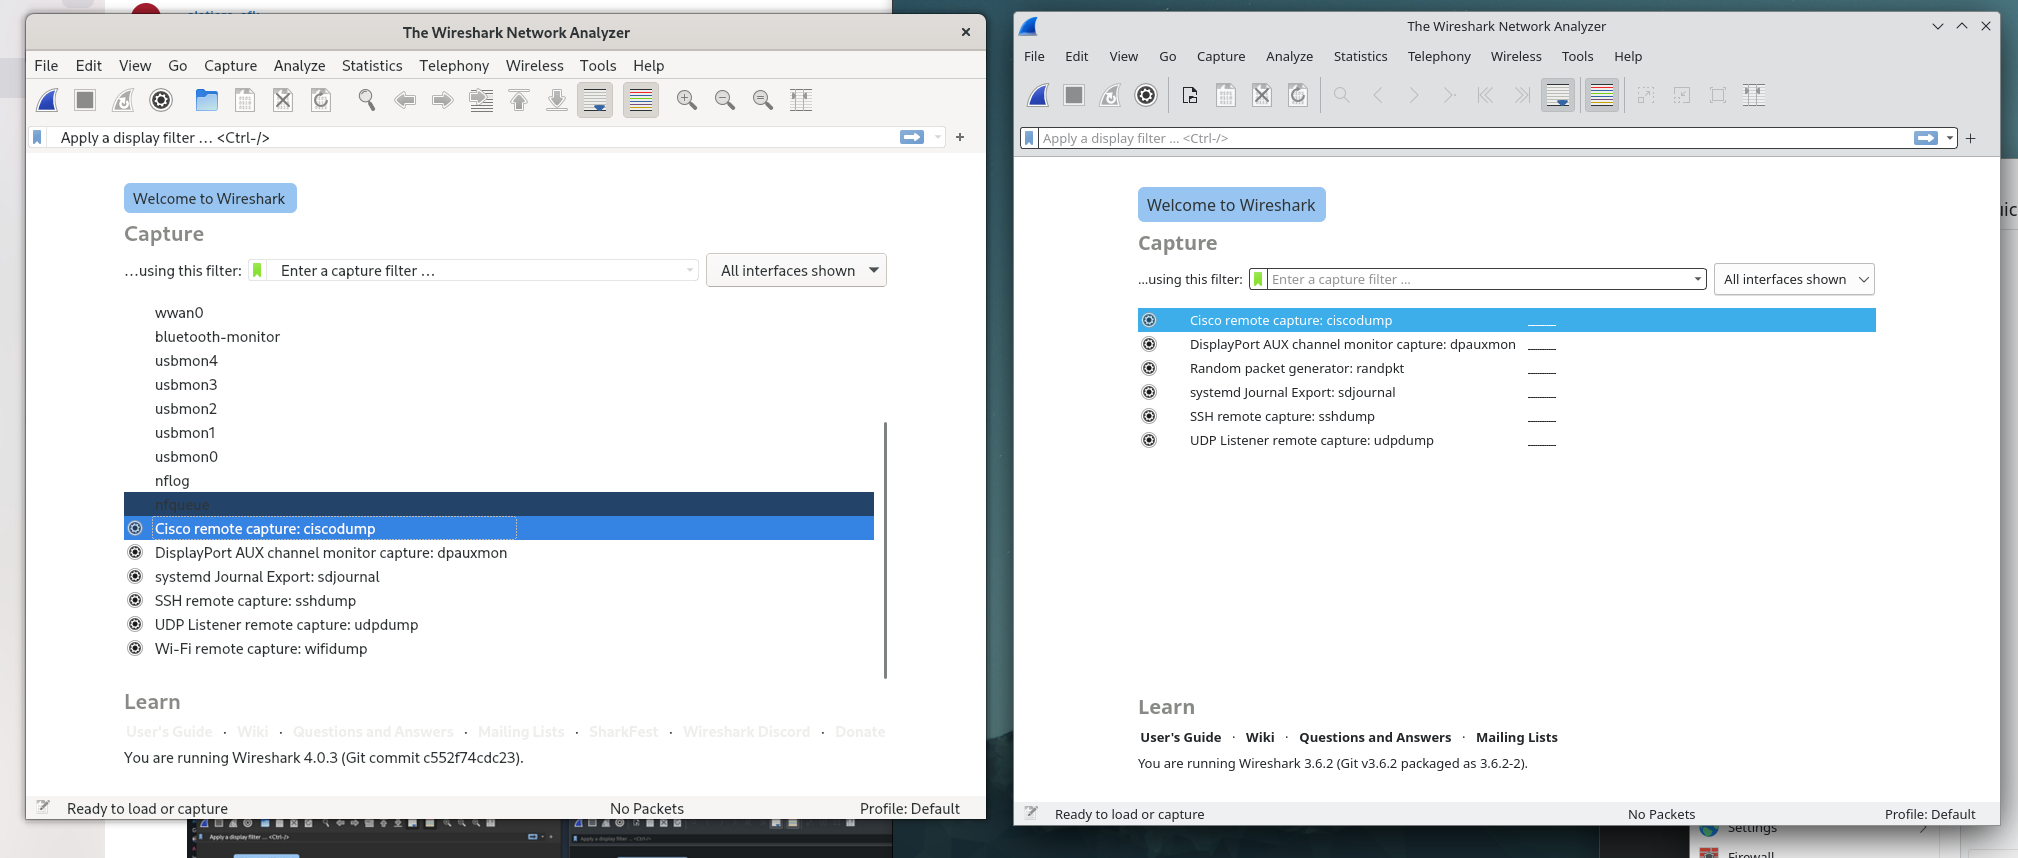Image resolution: width=2018 pixels, height=858 pixels.
Task: Click go to last packet icon in left window
Action: tap(557, 100)
